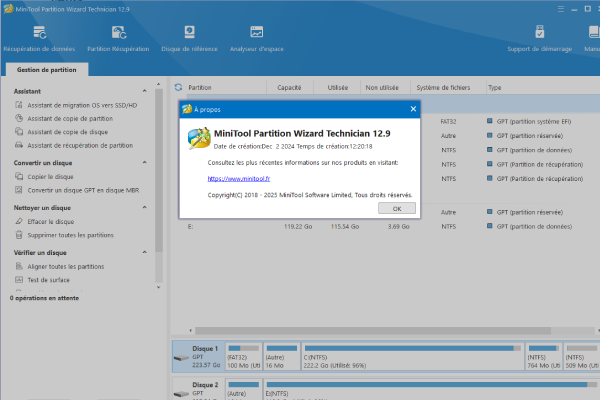Screen dimensions: 600x400
Task: Collapse the Assistant section
Action: pyautogui.click(x=145, y=91)
